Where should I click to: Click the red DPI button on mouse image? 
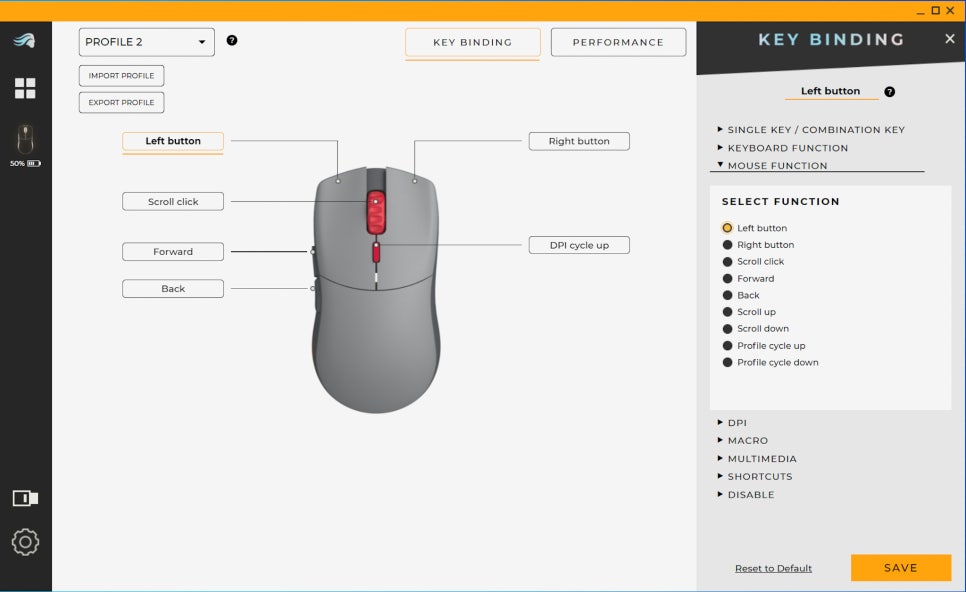(x=376, y=251)
